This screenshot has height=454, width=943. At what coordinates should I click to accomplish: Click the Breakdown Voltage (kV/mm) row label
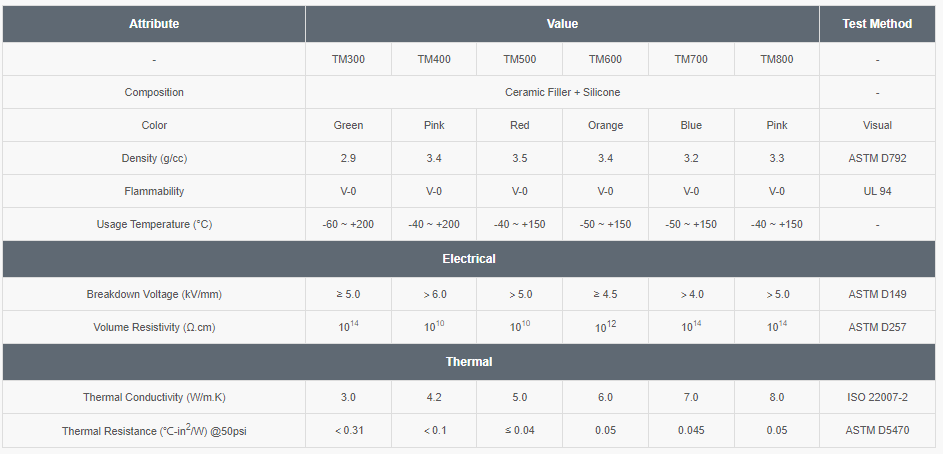[154, 295]
